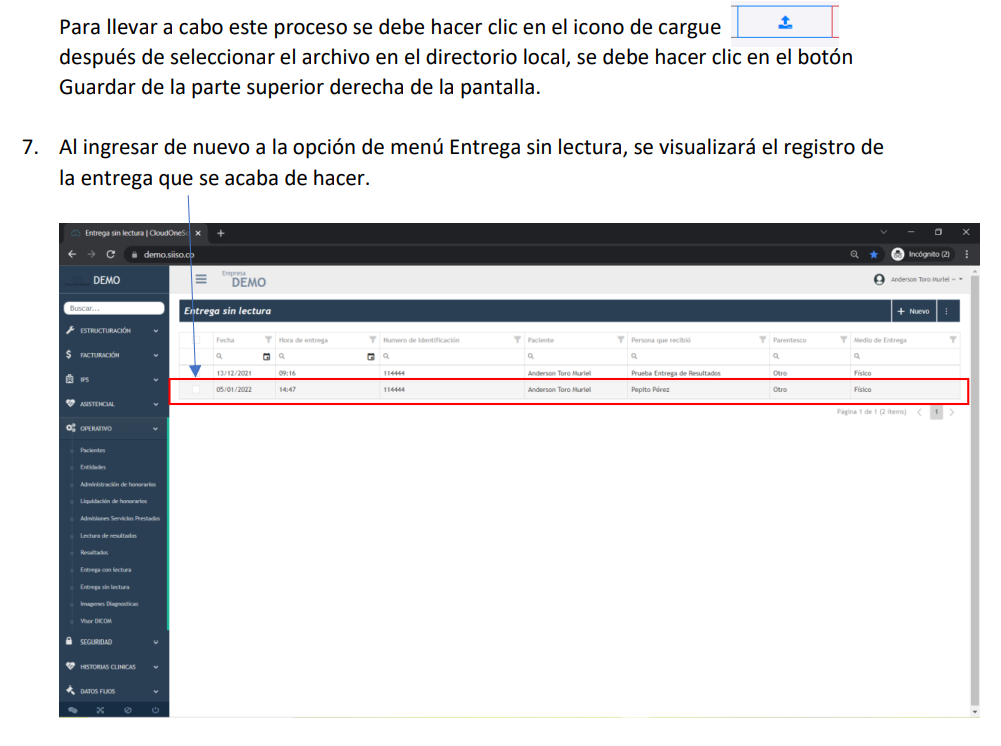The width and height of the screenshot is (1001, 746).
Task: Click the circle-slash icon in the sidebar footer
Action: click(x=128, y=710)
